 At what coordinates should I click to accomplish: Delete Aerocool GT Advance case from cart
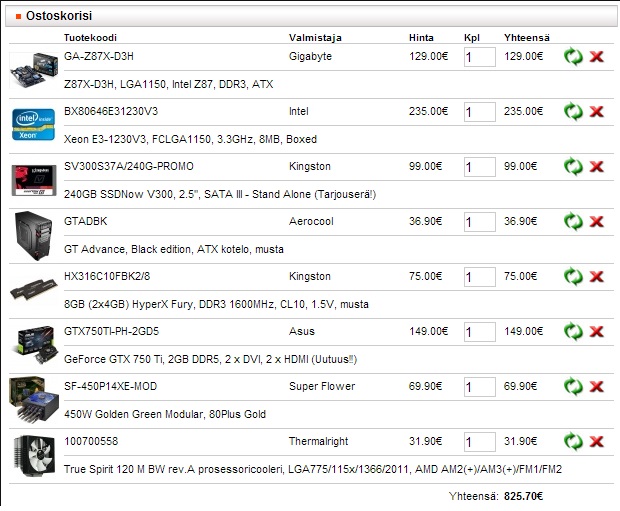click(x=596, y=221)
